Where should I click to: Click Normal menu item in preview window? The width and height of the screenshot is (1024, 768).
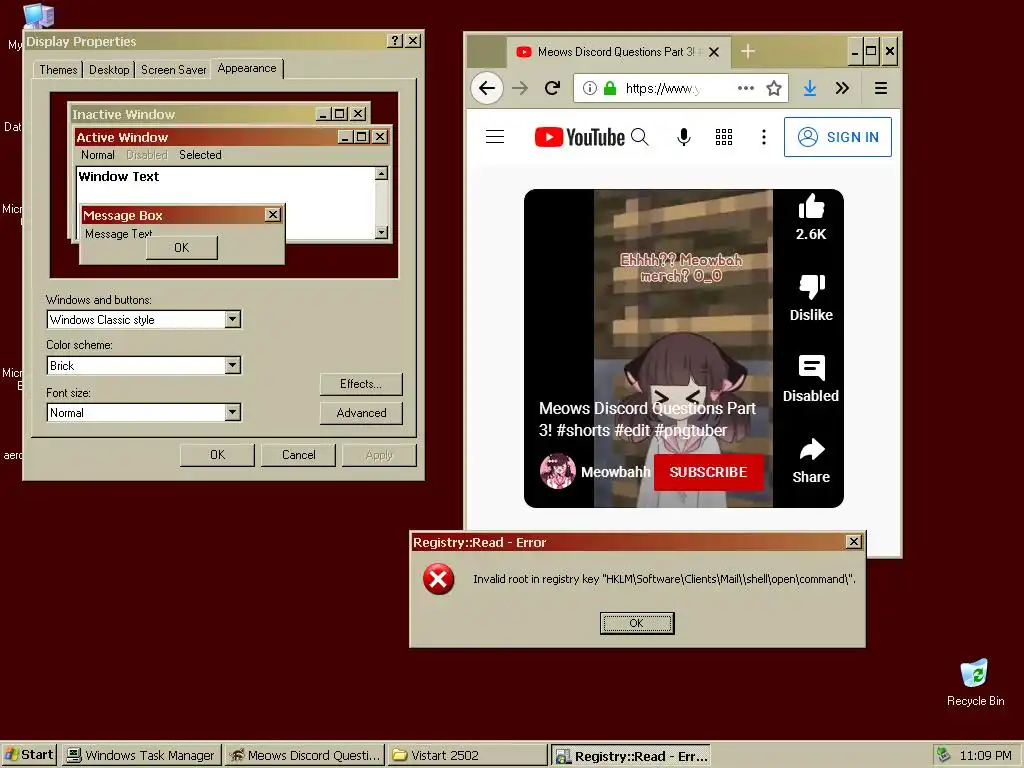(97, 155)
